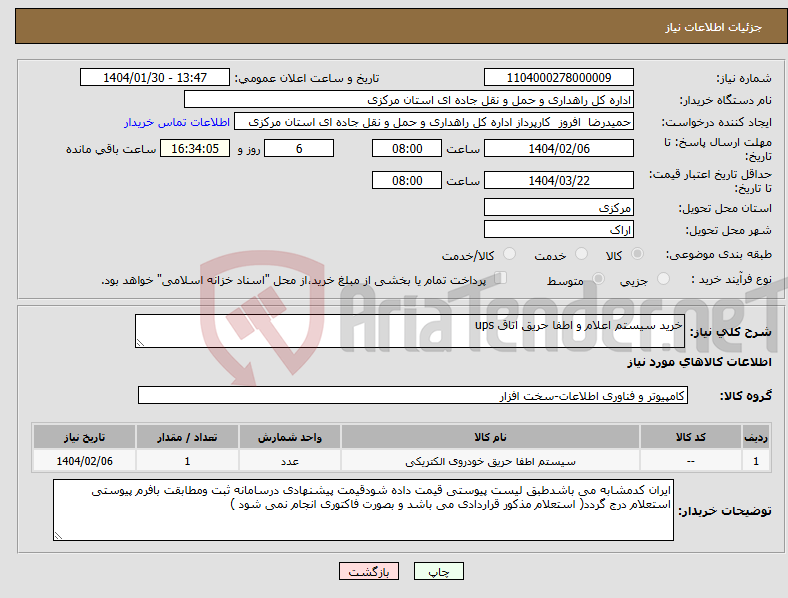Click the اطلاعات کالاهای مورد نیاز heading
This screenshot has width=788, height=598.
pos(699,362)
